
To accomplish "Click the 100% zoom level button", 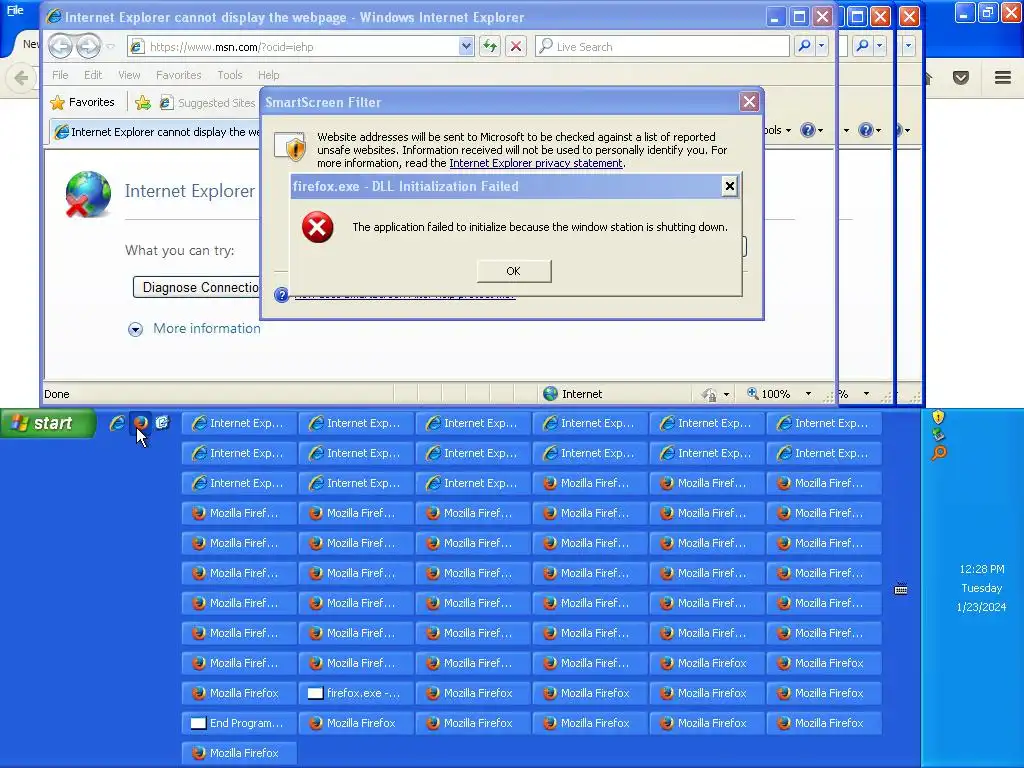I will (769, 394).
